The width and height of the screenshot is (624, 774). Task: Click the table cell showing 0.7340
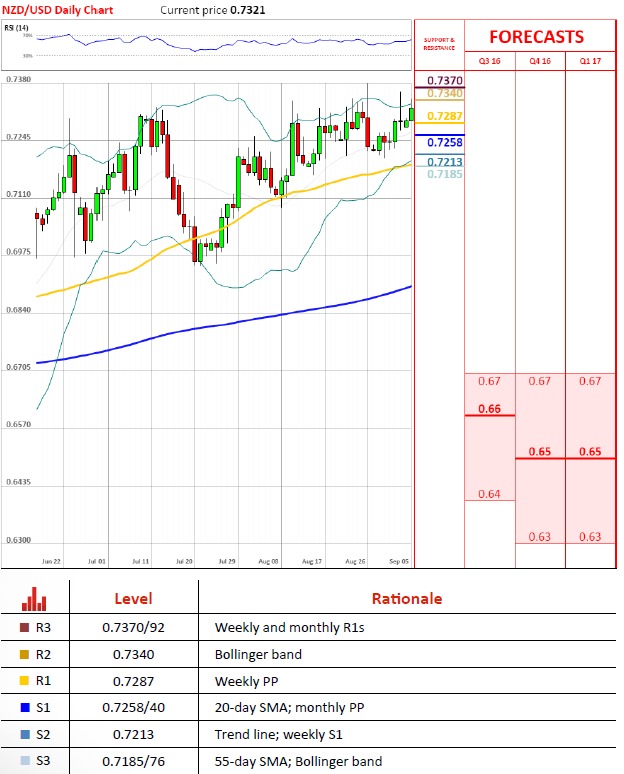coord(133,655)
